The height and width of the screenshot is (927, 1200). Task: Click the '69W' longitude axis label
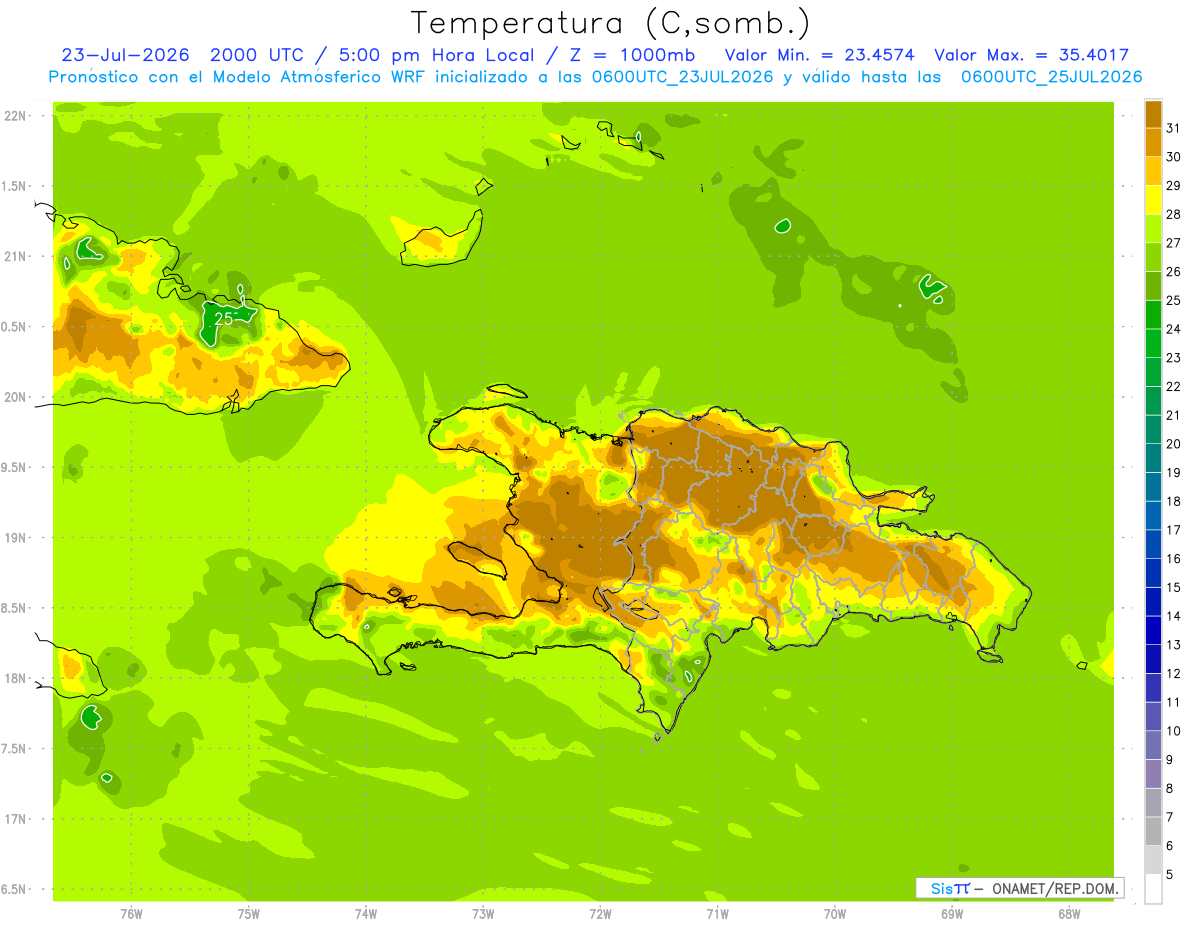(952, 913)
